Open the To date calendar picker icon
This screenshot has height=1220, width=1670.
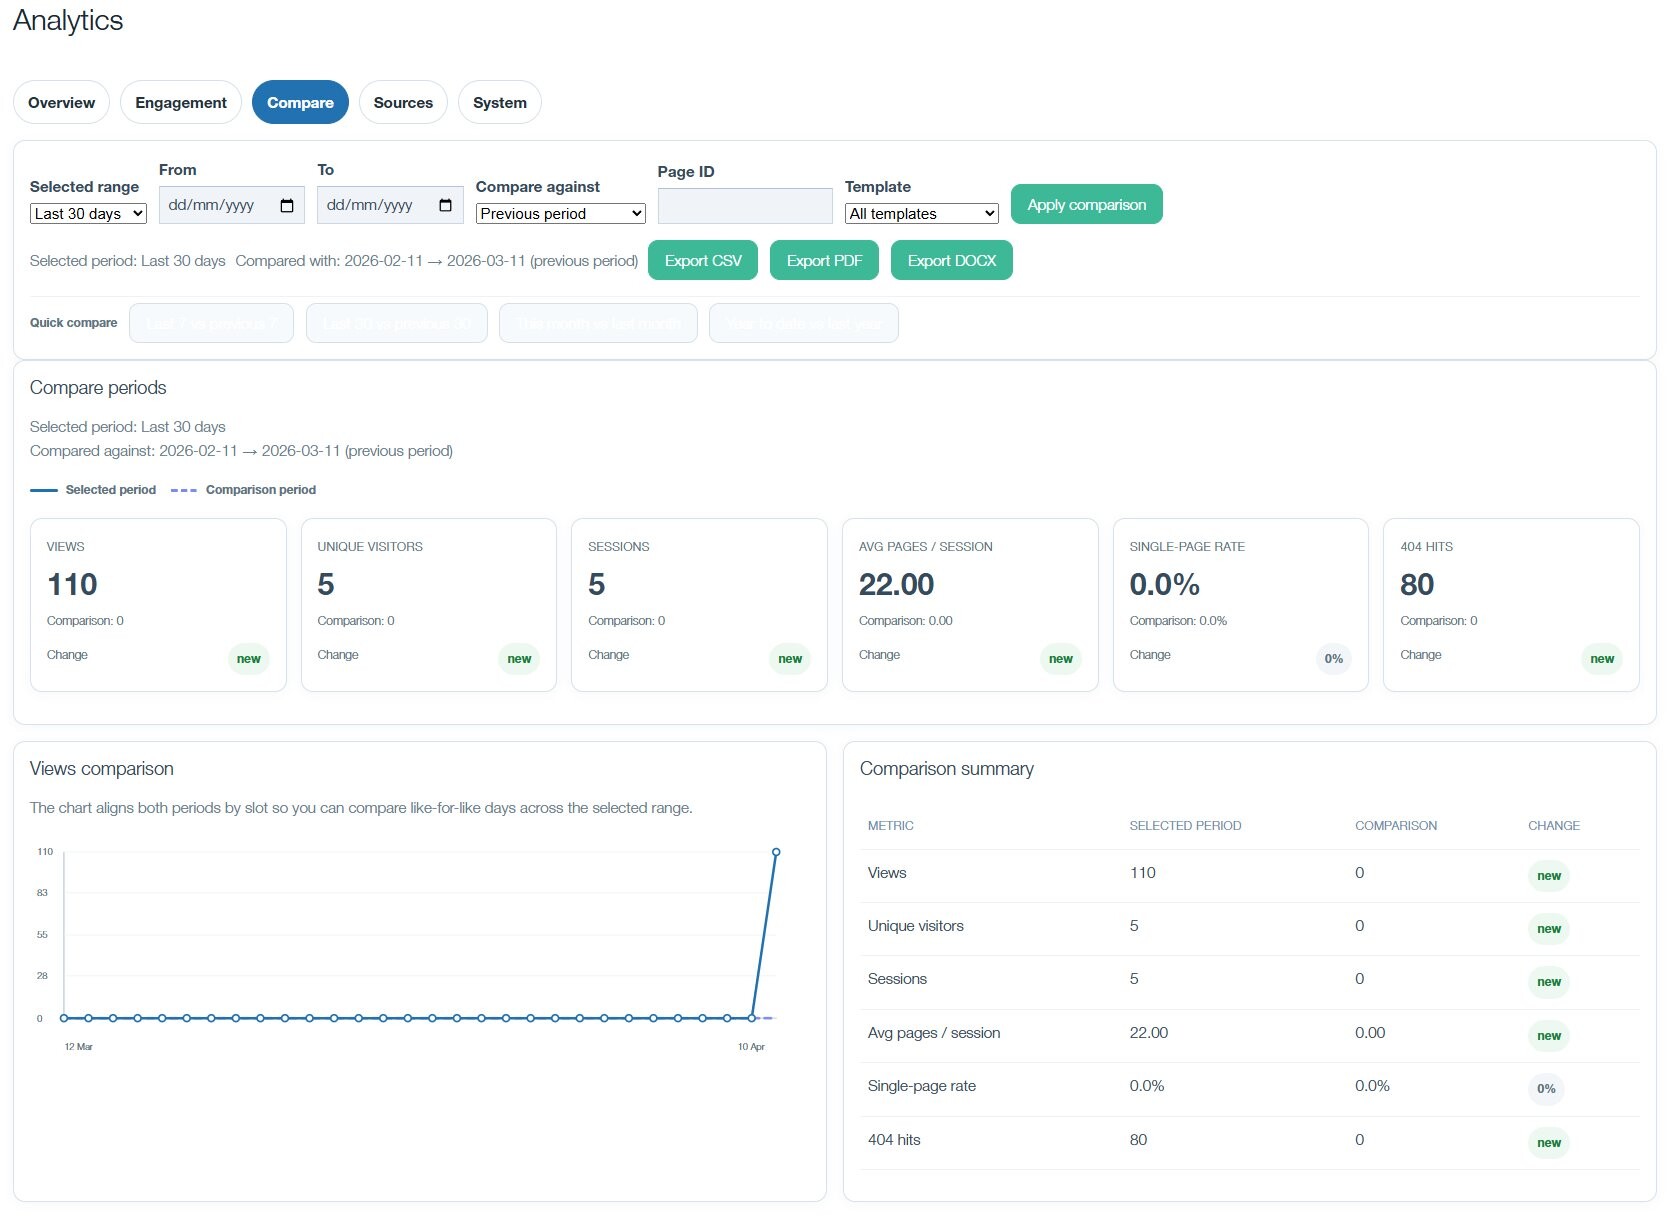tap(445, 206)
